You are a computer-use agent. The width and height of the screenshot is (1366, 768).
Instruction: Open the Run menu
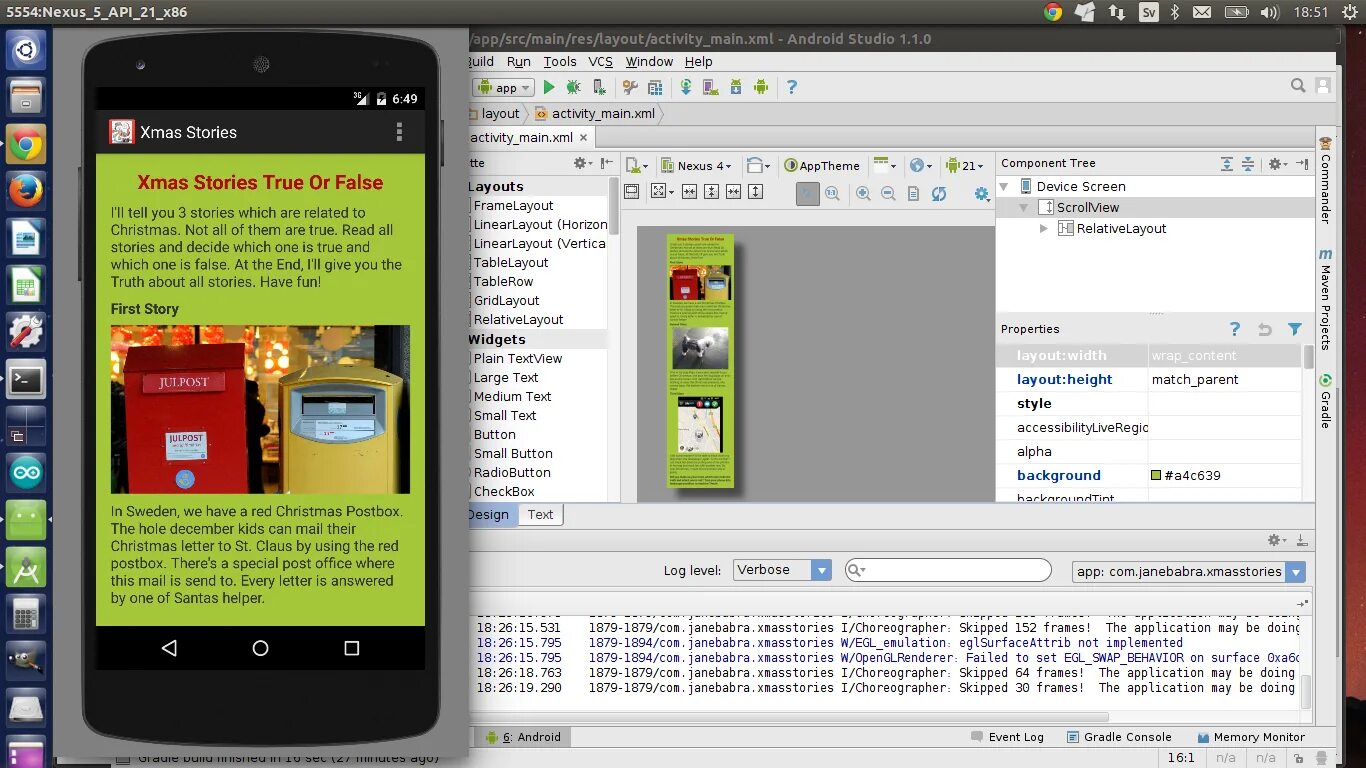(518, 61)
